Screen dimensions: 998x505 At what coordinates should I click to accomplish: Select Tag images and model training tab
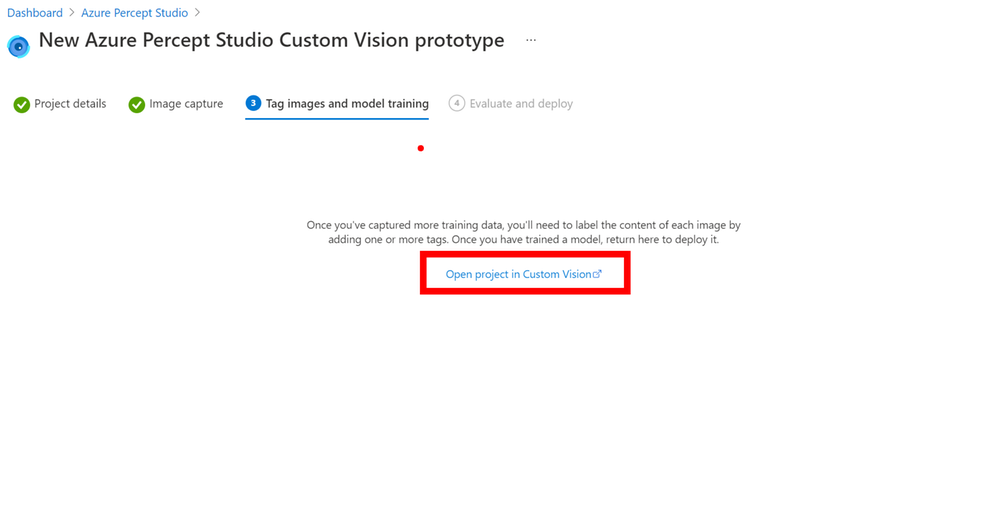pyautogui.click(x=347, y=104)
